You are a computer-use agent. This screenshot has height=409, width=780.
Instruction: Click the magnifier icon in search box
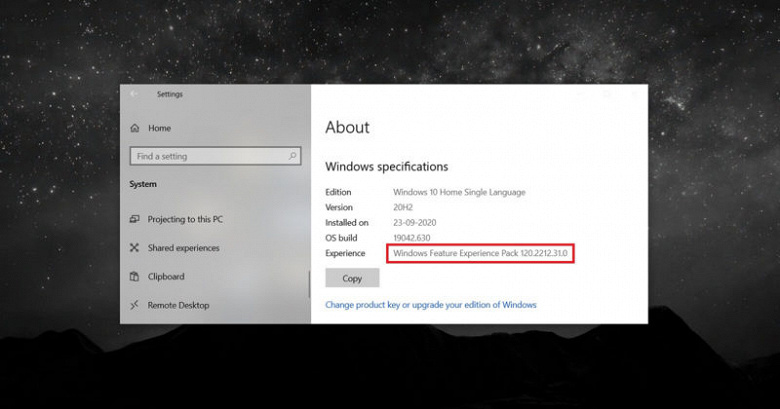(292, 156)
